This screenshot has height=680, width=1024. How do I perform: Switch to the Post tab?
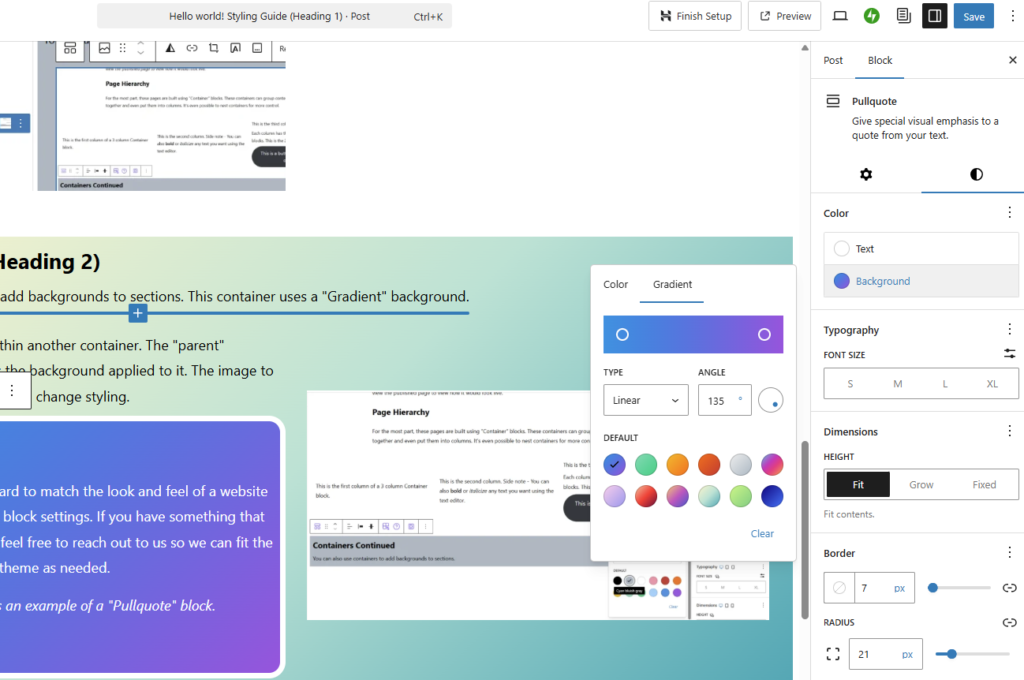tap(833, 61)
